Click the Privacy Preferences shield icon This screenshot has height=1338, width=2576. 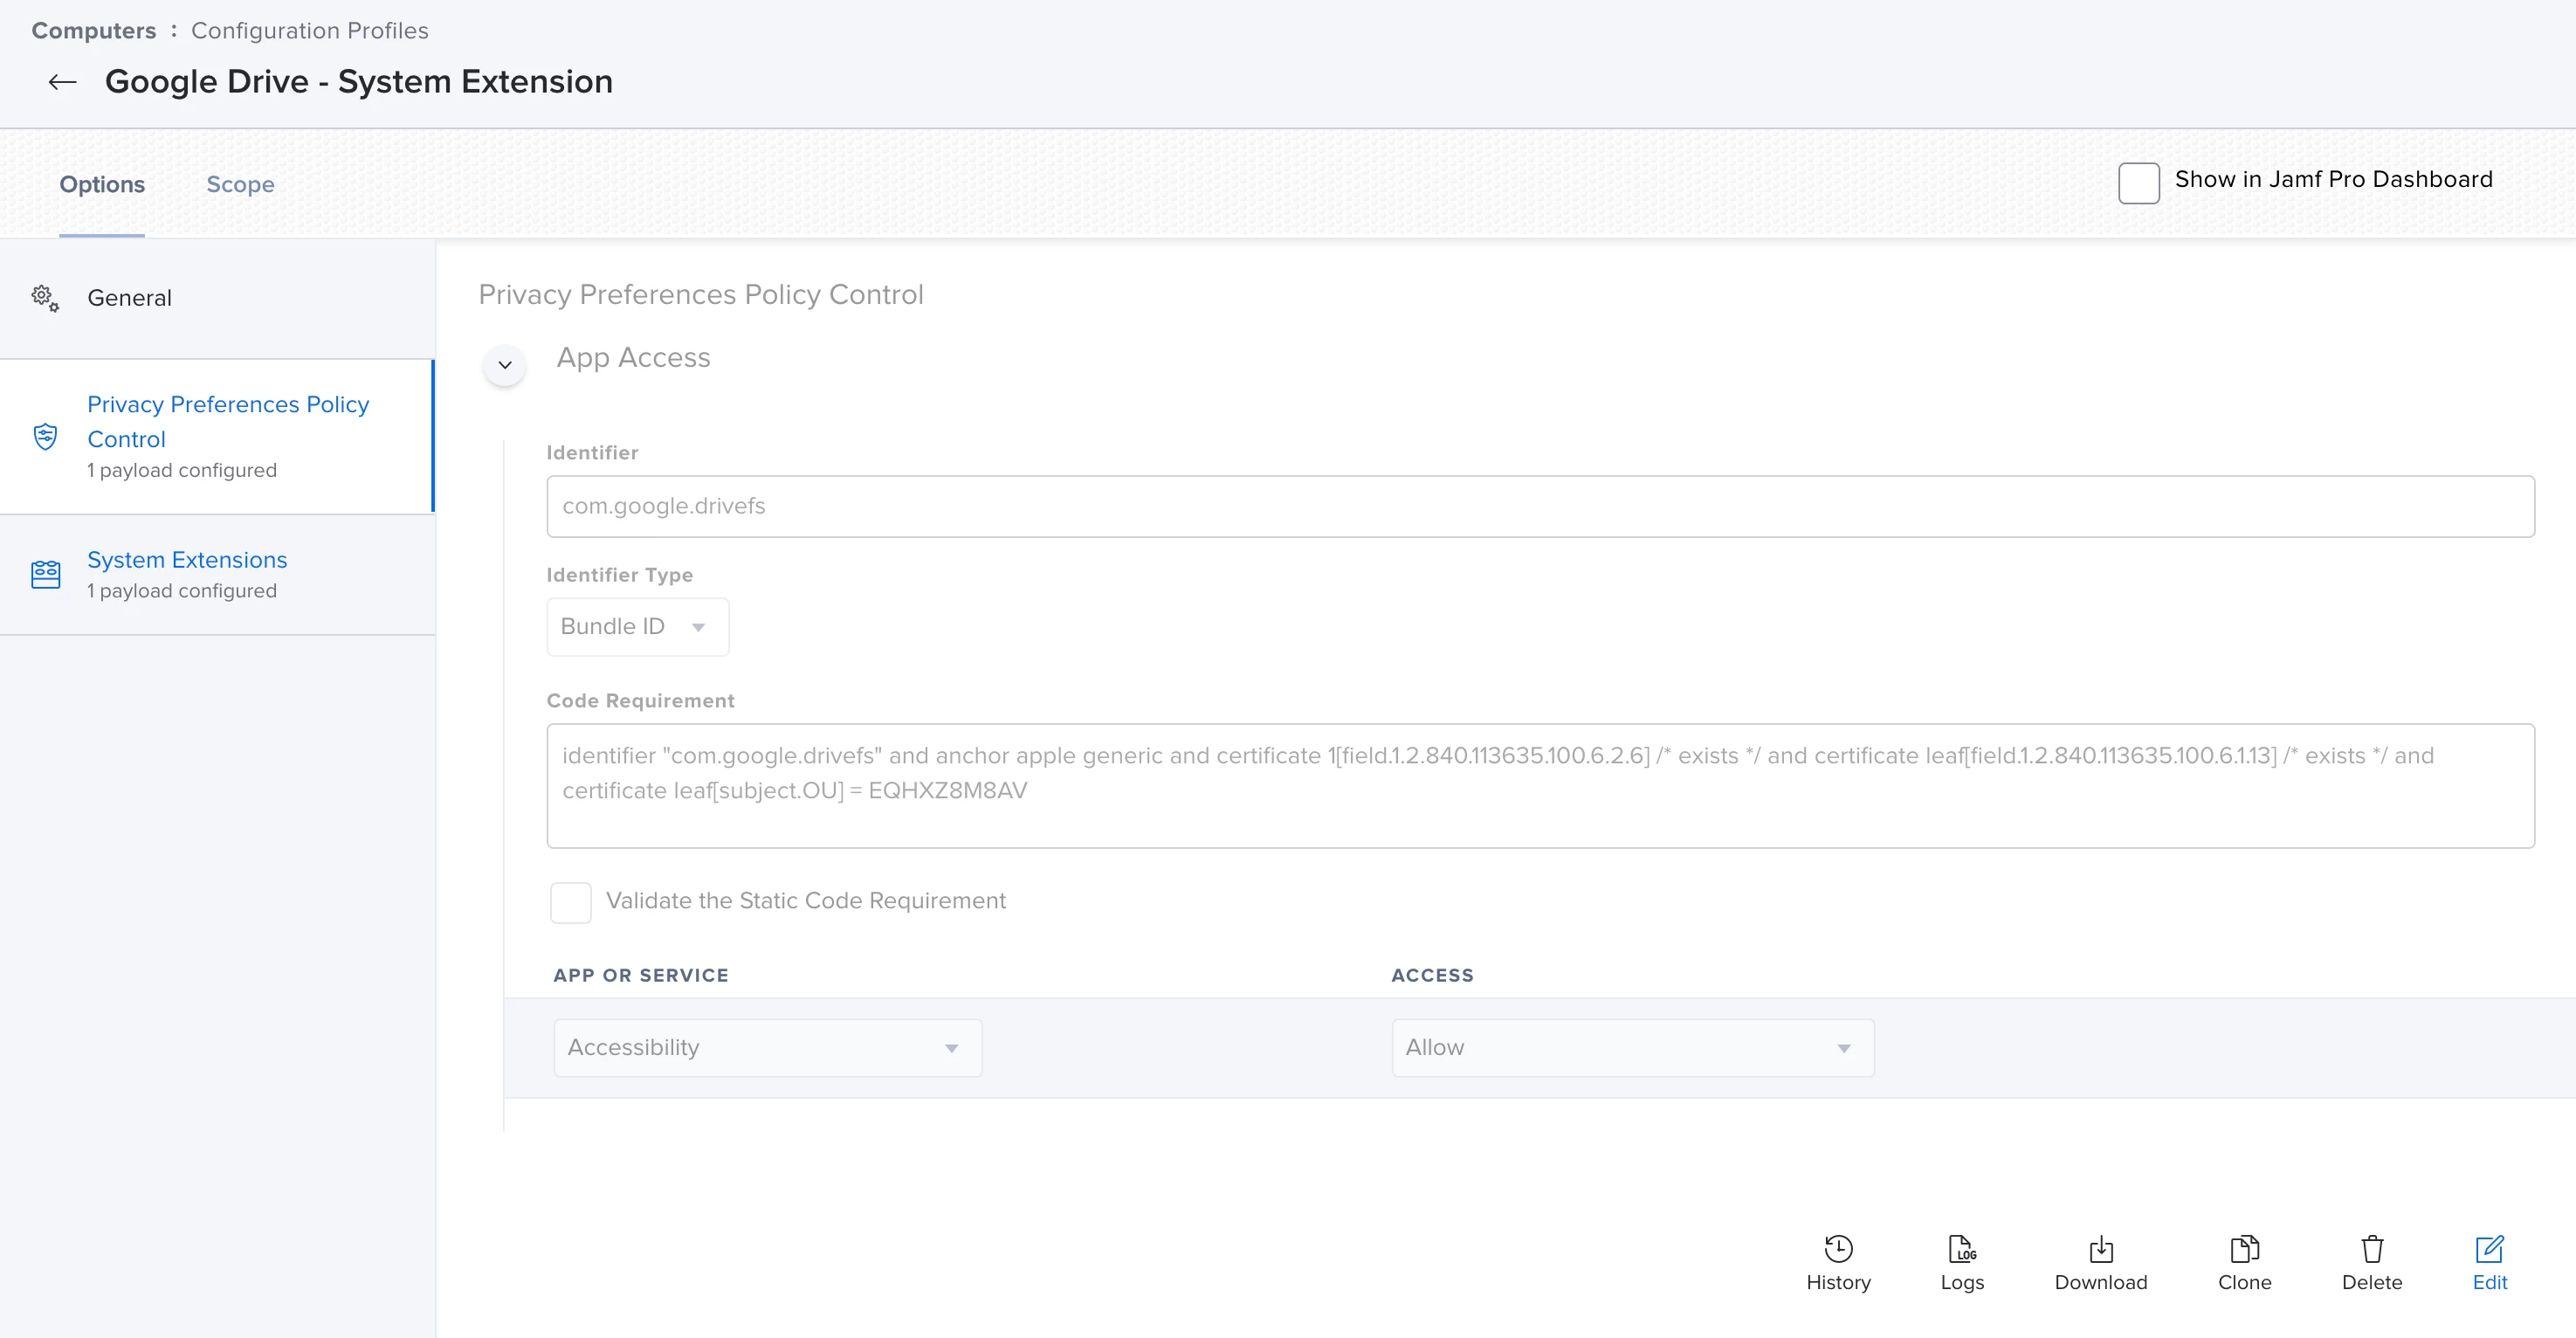45,436
